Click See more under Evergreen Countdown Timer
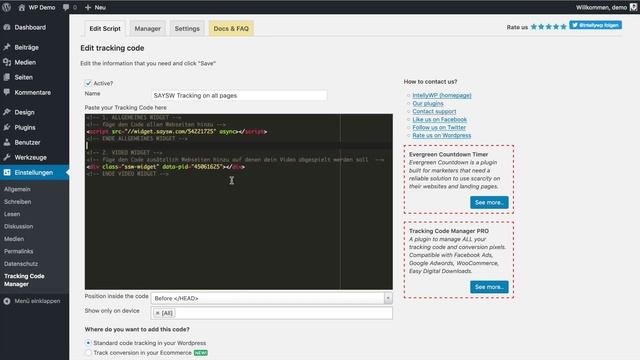The height and width of the screenshot is (360, 640). [489, 202]
